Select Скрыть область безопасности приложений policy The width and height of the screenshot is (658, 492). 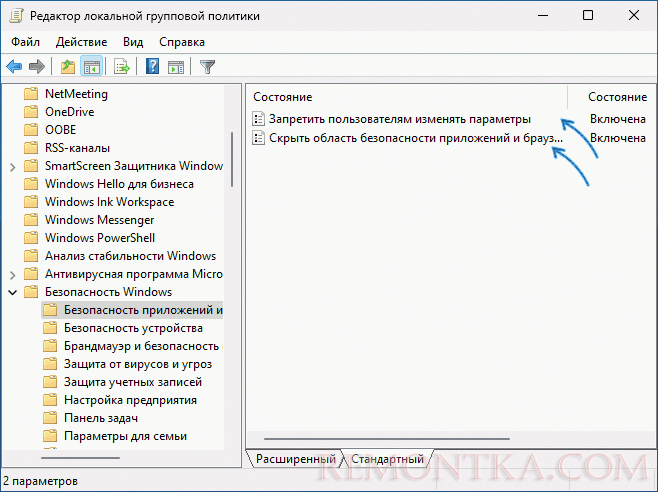click(x=415, y=138)
